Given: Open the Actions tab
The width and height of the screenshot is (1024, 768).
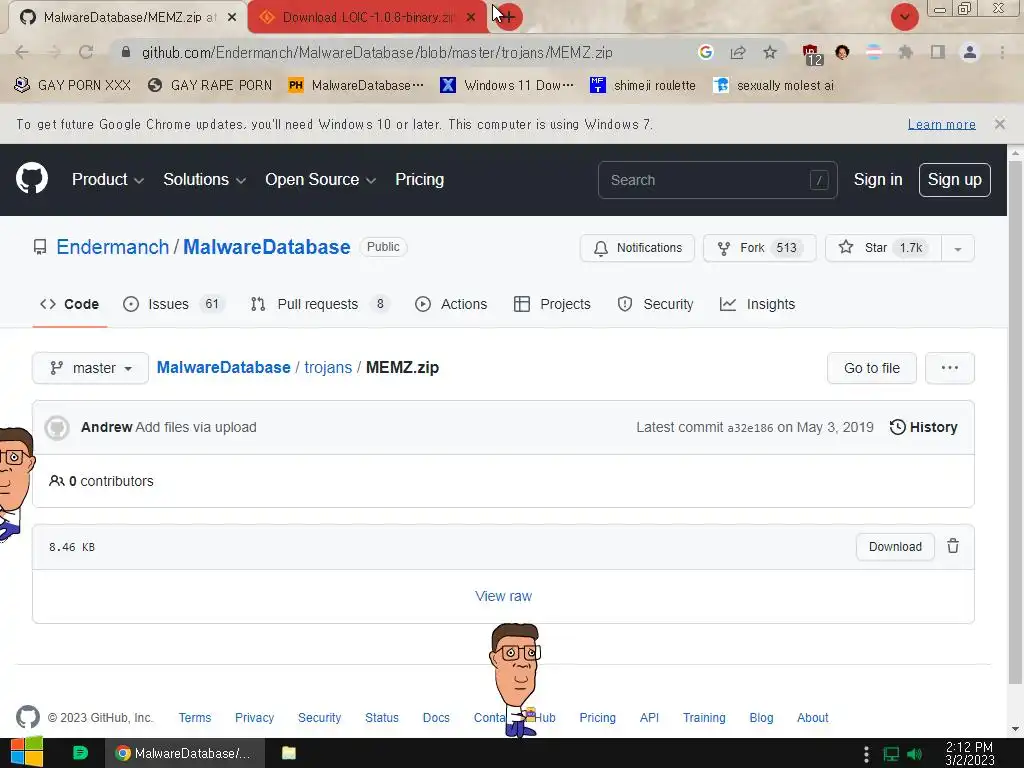Looking at the screenshot, I should (451, 304).
